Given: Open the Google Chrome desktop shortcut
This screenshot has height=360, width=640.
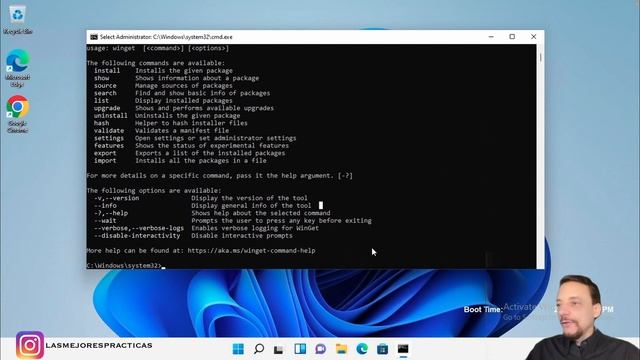Looking at the screenshot, I should [x=17, y=114].
